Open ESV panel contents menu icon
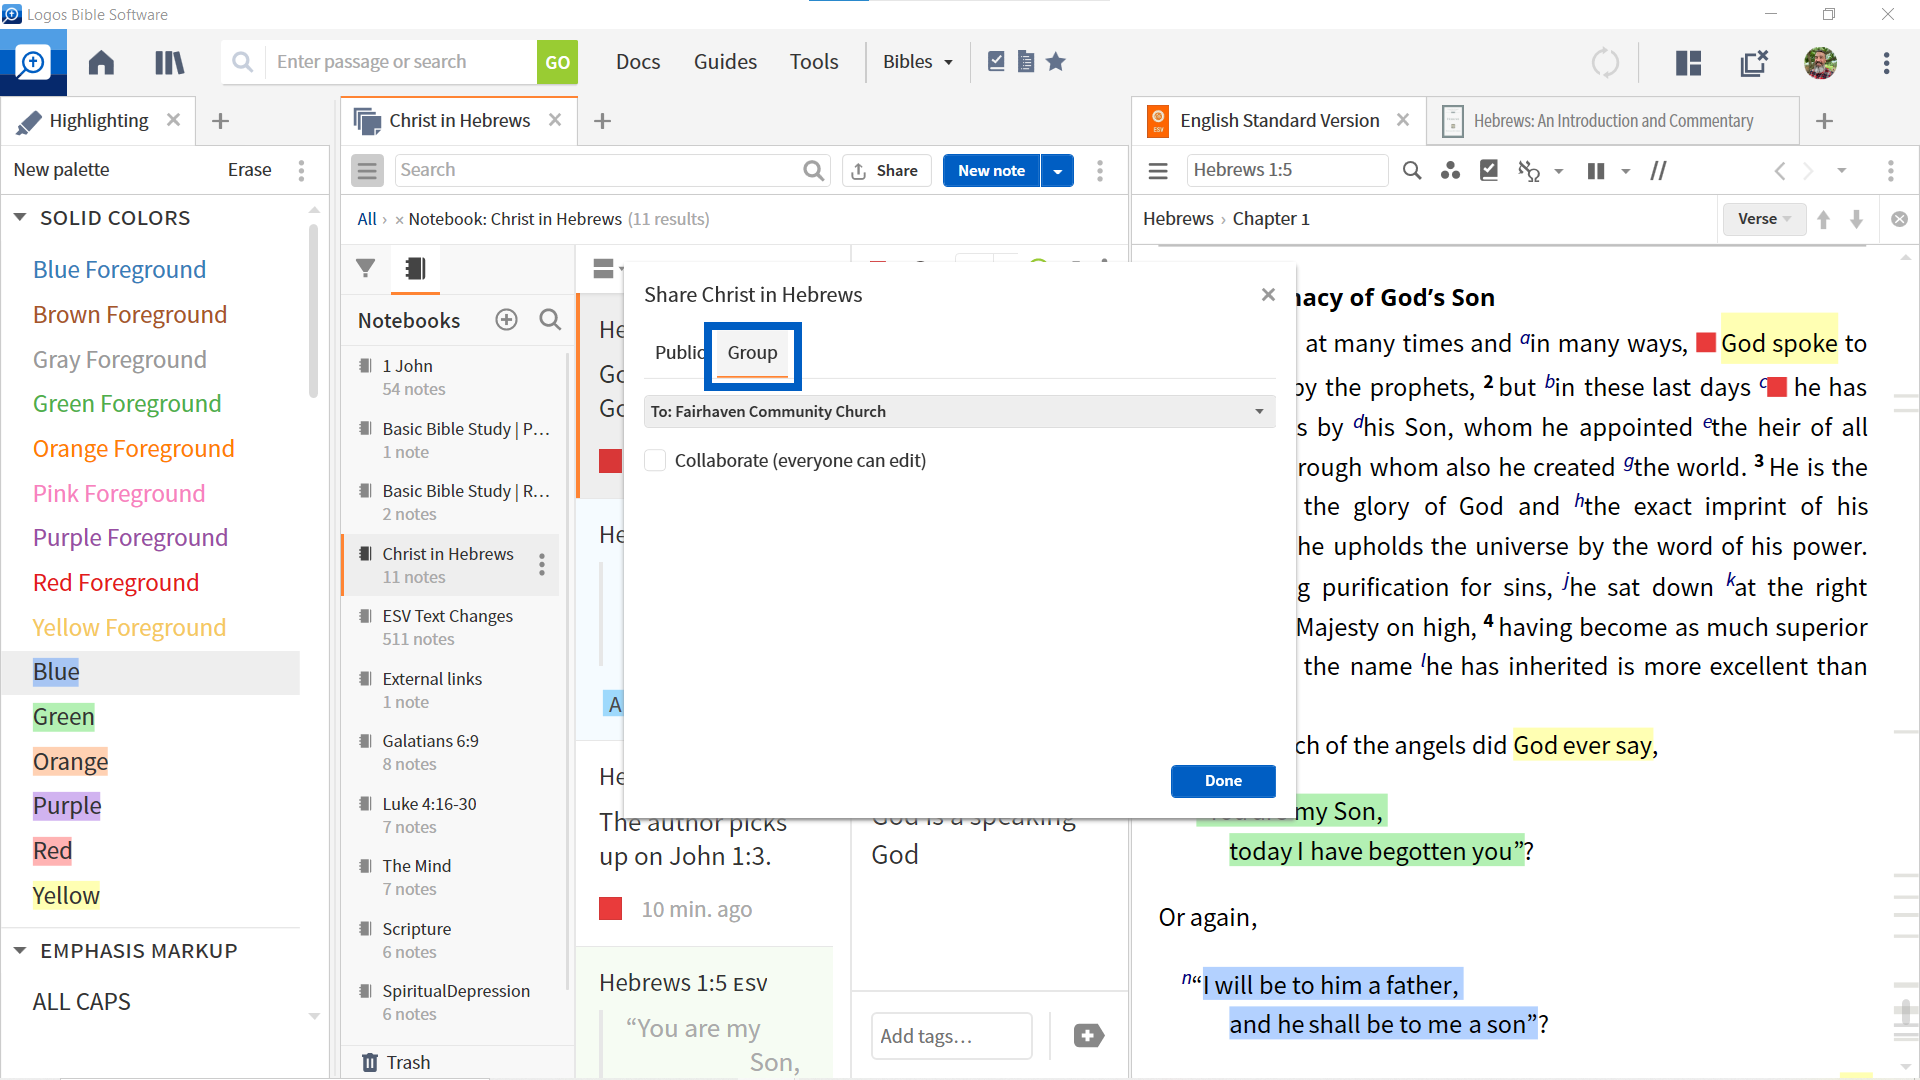Image resolution: width=1920 pixels, height=1080 pixels. click(1158, 171)
